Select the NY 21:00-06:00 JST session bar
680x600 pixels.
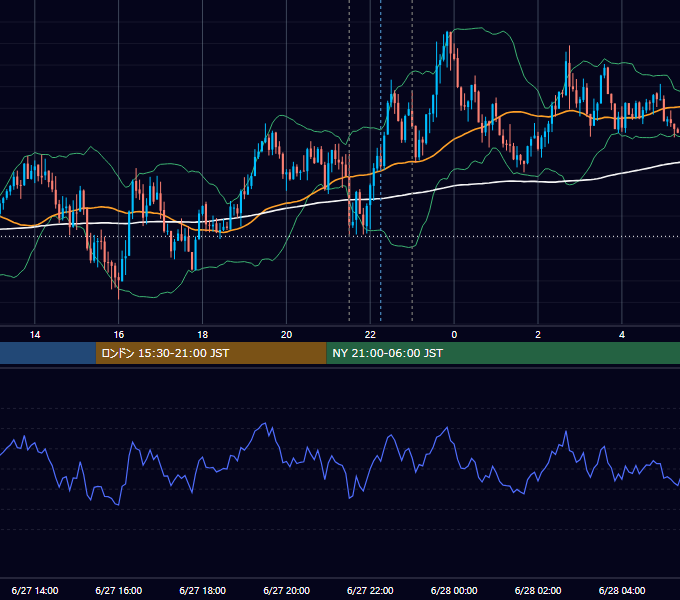[x=503, y=353]
